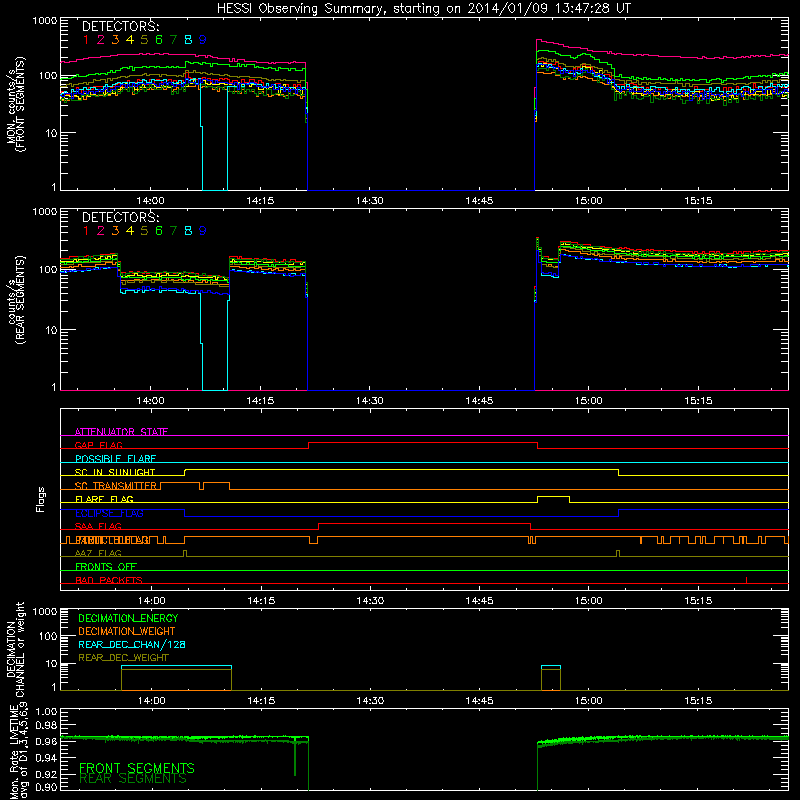Screen dimensions: 800x800
Task: Click '14:00' tick under flags panel
Action: pos(152,601)
